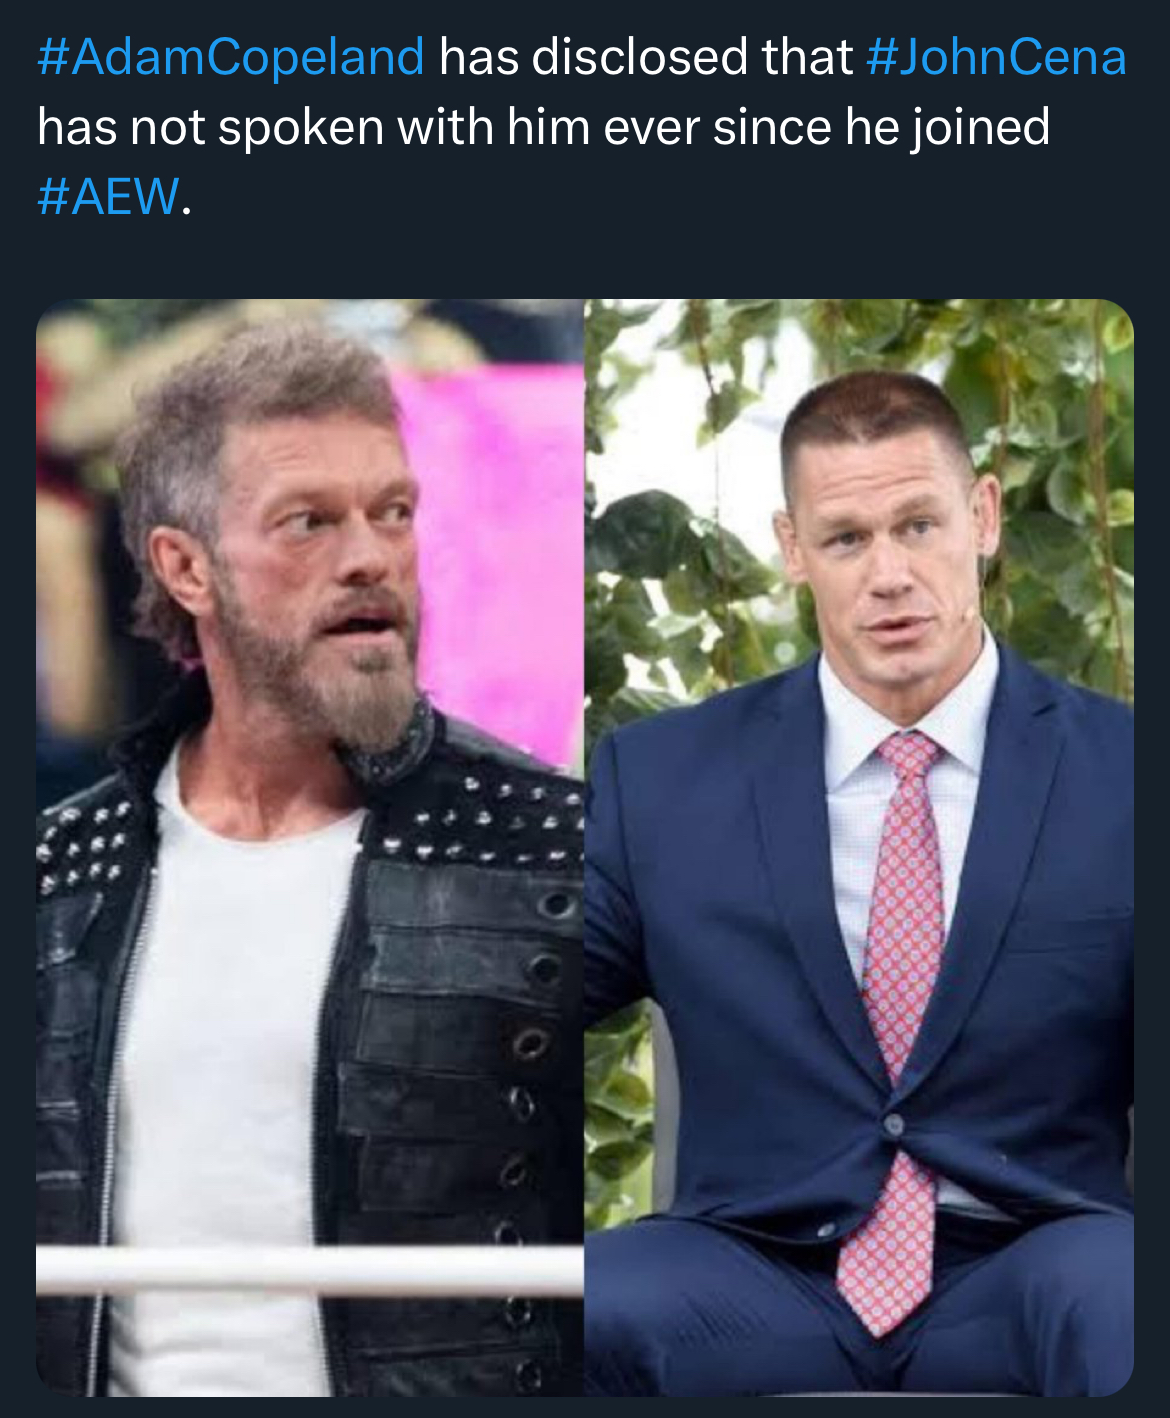Click the suit jacket button in right photo
This screenshot has height=1418, width=1170.
click(x=893, y=1124)
